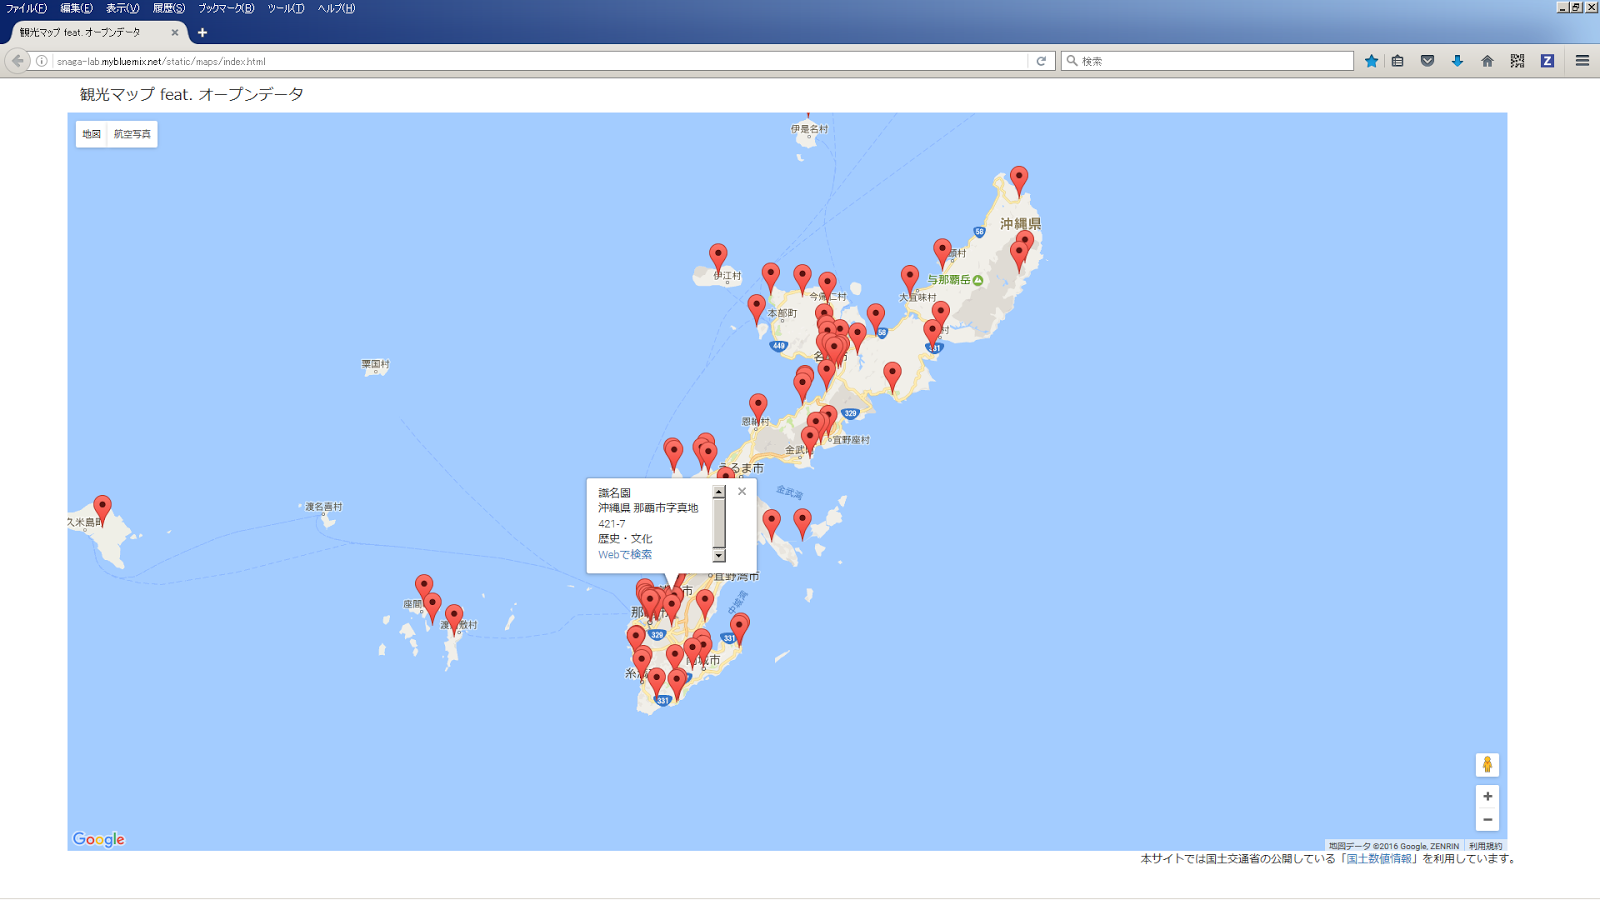Click the 歴史・文化 category text
This screenshot has width=1600, height=900.
(626, 538)
